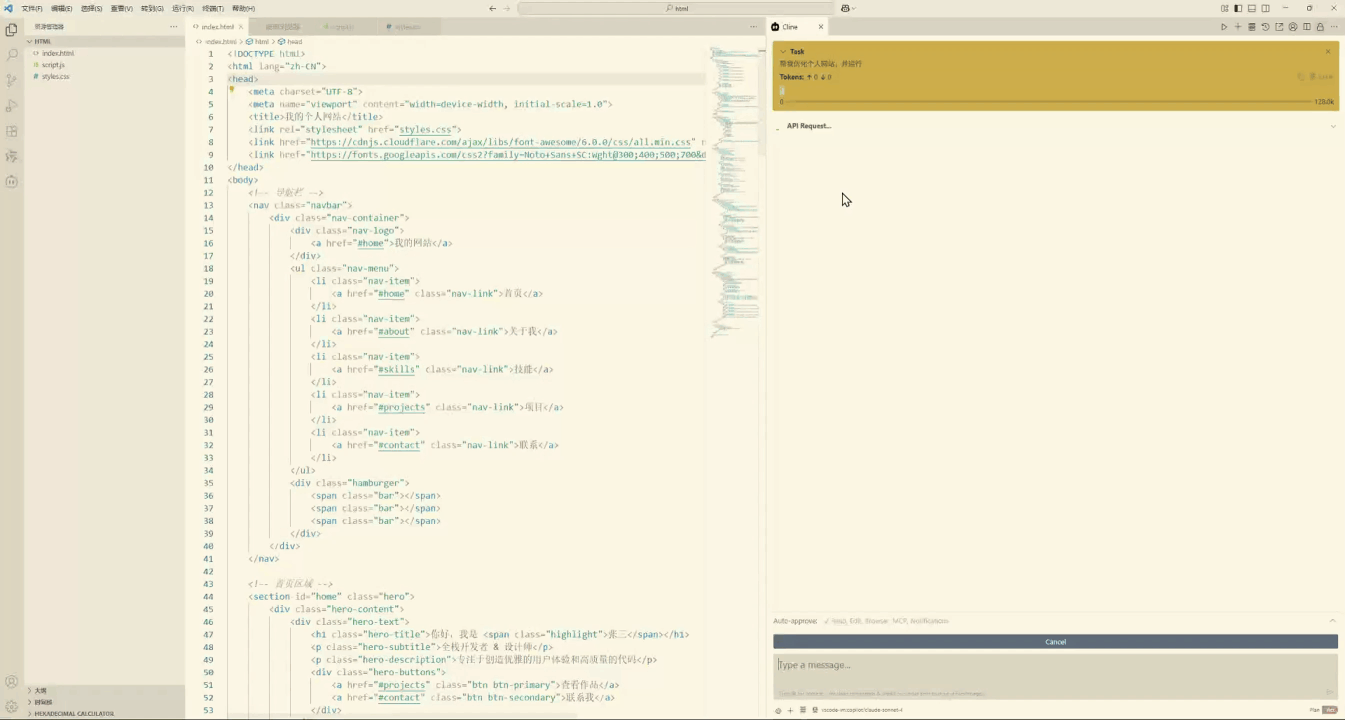The height and width of the screenshot is (720, 1345).
Task: Close the Cline task header
Action: point(1328,51)
